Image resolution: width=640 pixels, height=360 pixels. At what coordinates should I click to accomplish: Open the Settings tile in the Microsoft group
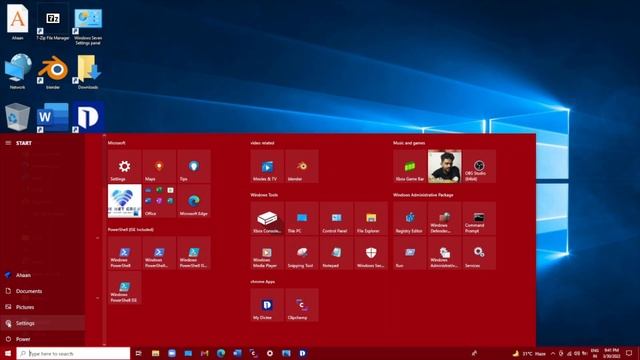pyautogui.click(x=124, y=166)
